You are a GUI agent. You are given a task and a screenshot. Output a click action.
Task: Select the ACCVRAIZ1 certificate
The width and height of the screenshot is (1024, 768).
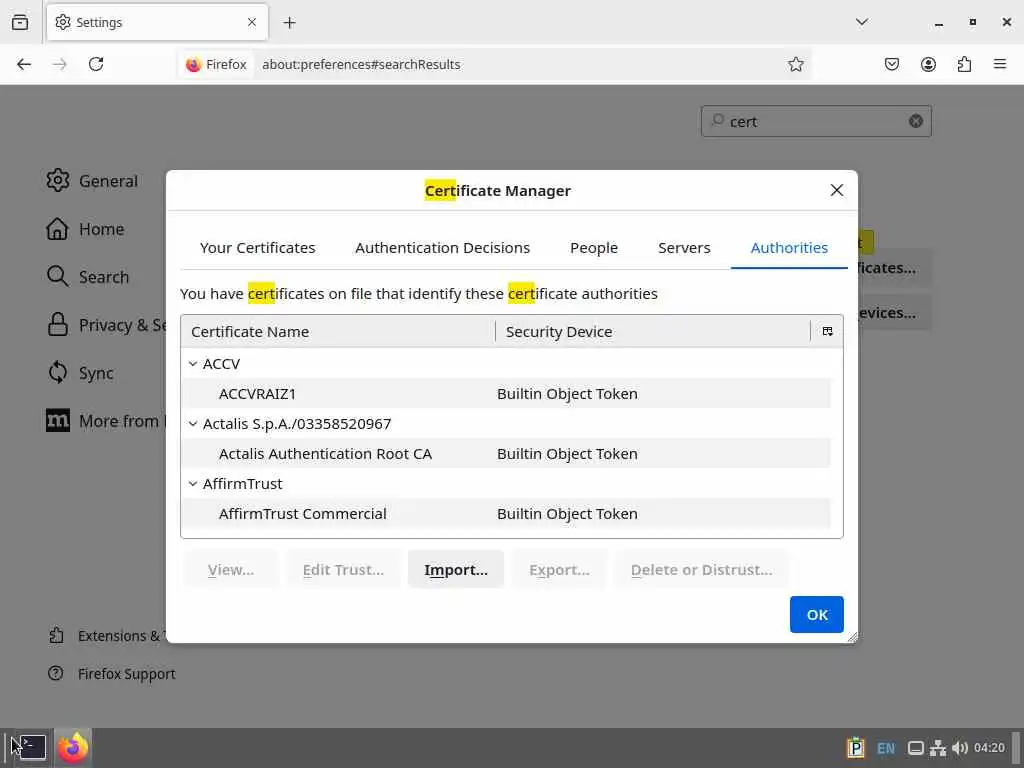pyautogui.click(x=506, y=394)
